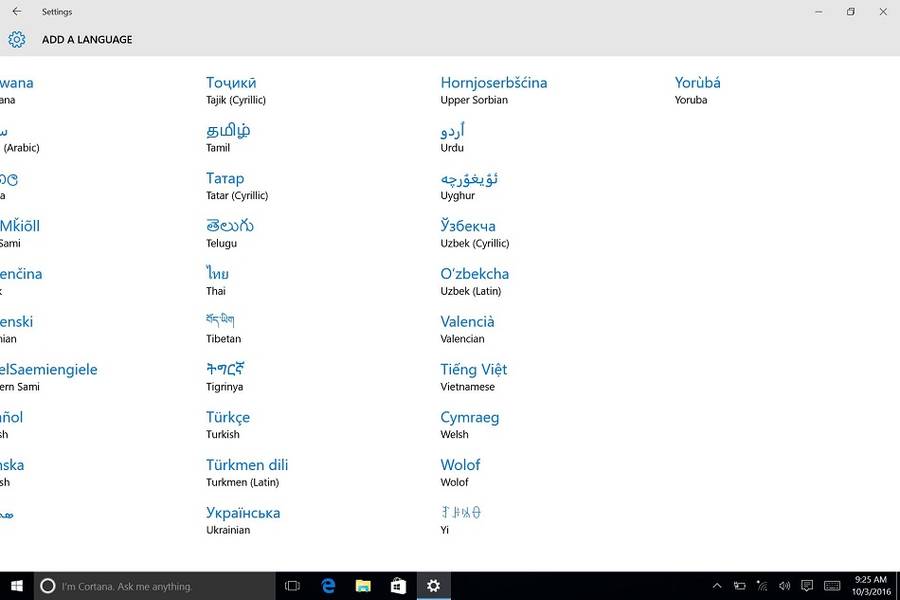Select Українська (Ukrainian) language

243,520
